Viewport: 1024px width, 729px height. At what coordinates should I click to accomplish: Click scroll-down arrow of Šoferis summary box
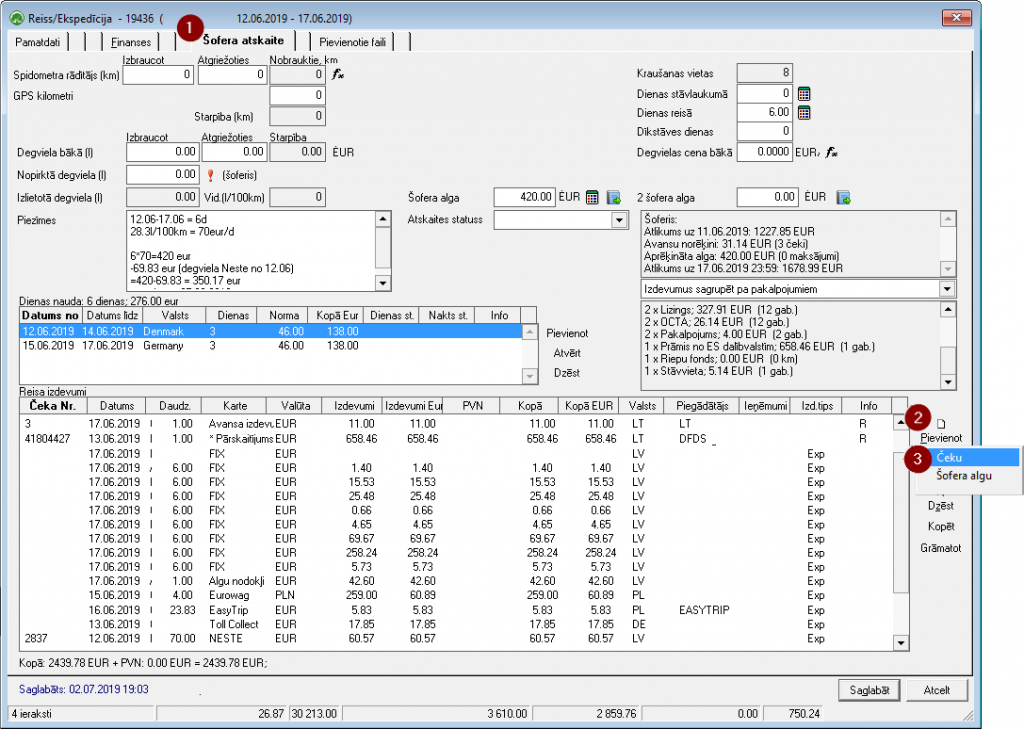[x=948, y=268]
